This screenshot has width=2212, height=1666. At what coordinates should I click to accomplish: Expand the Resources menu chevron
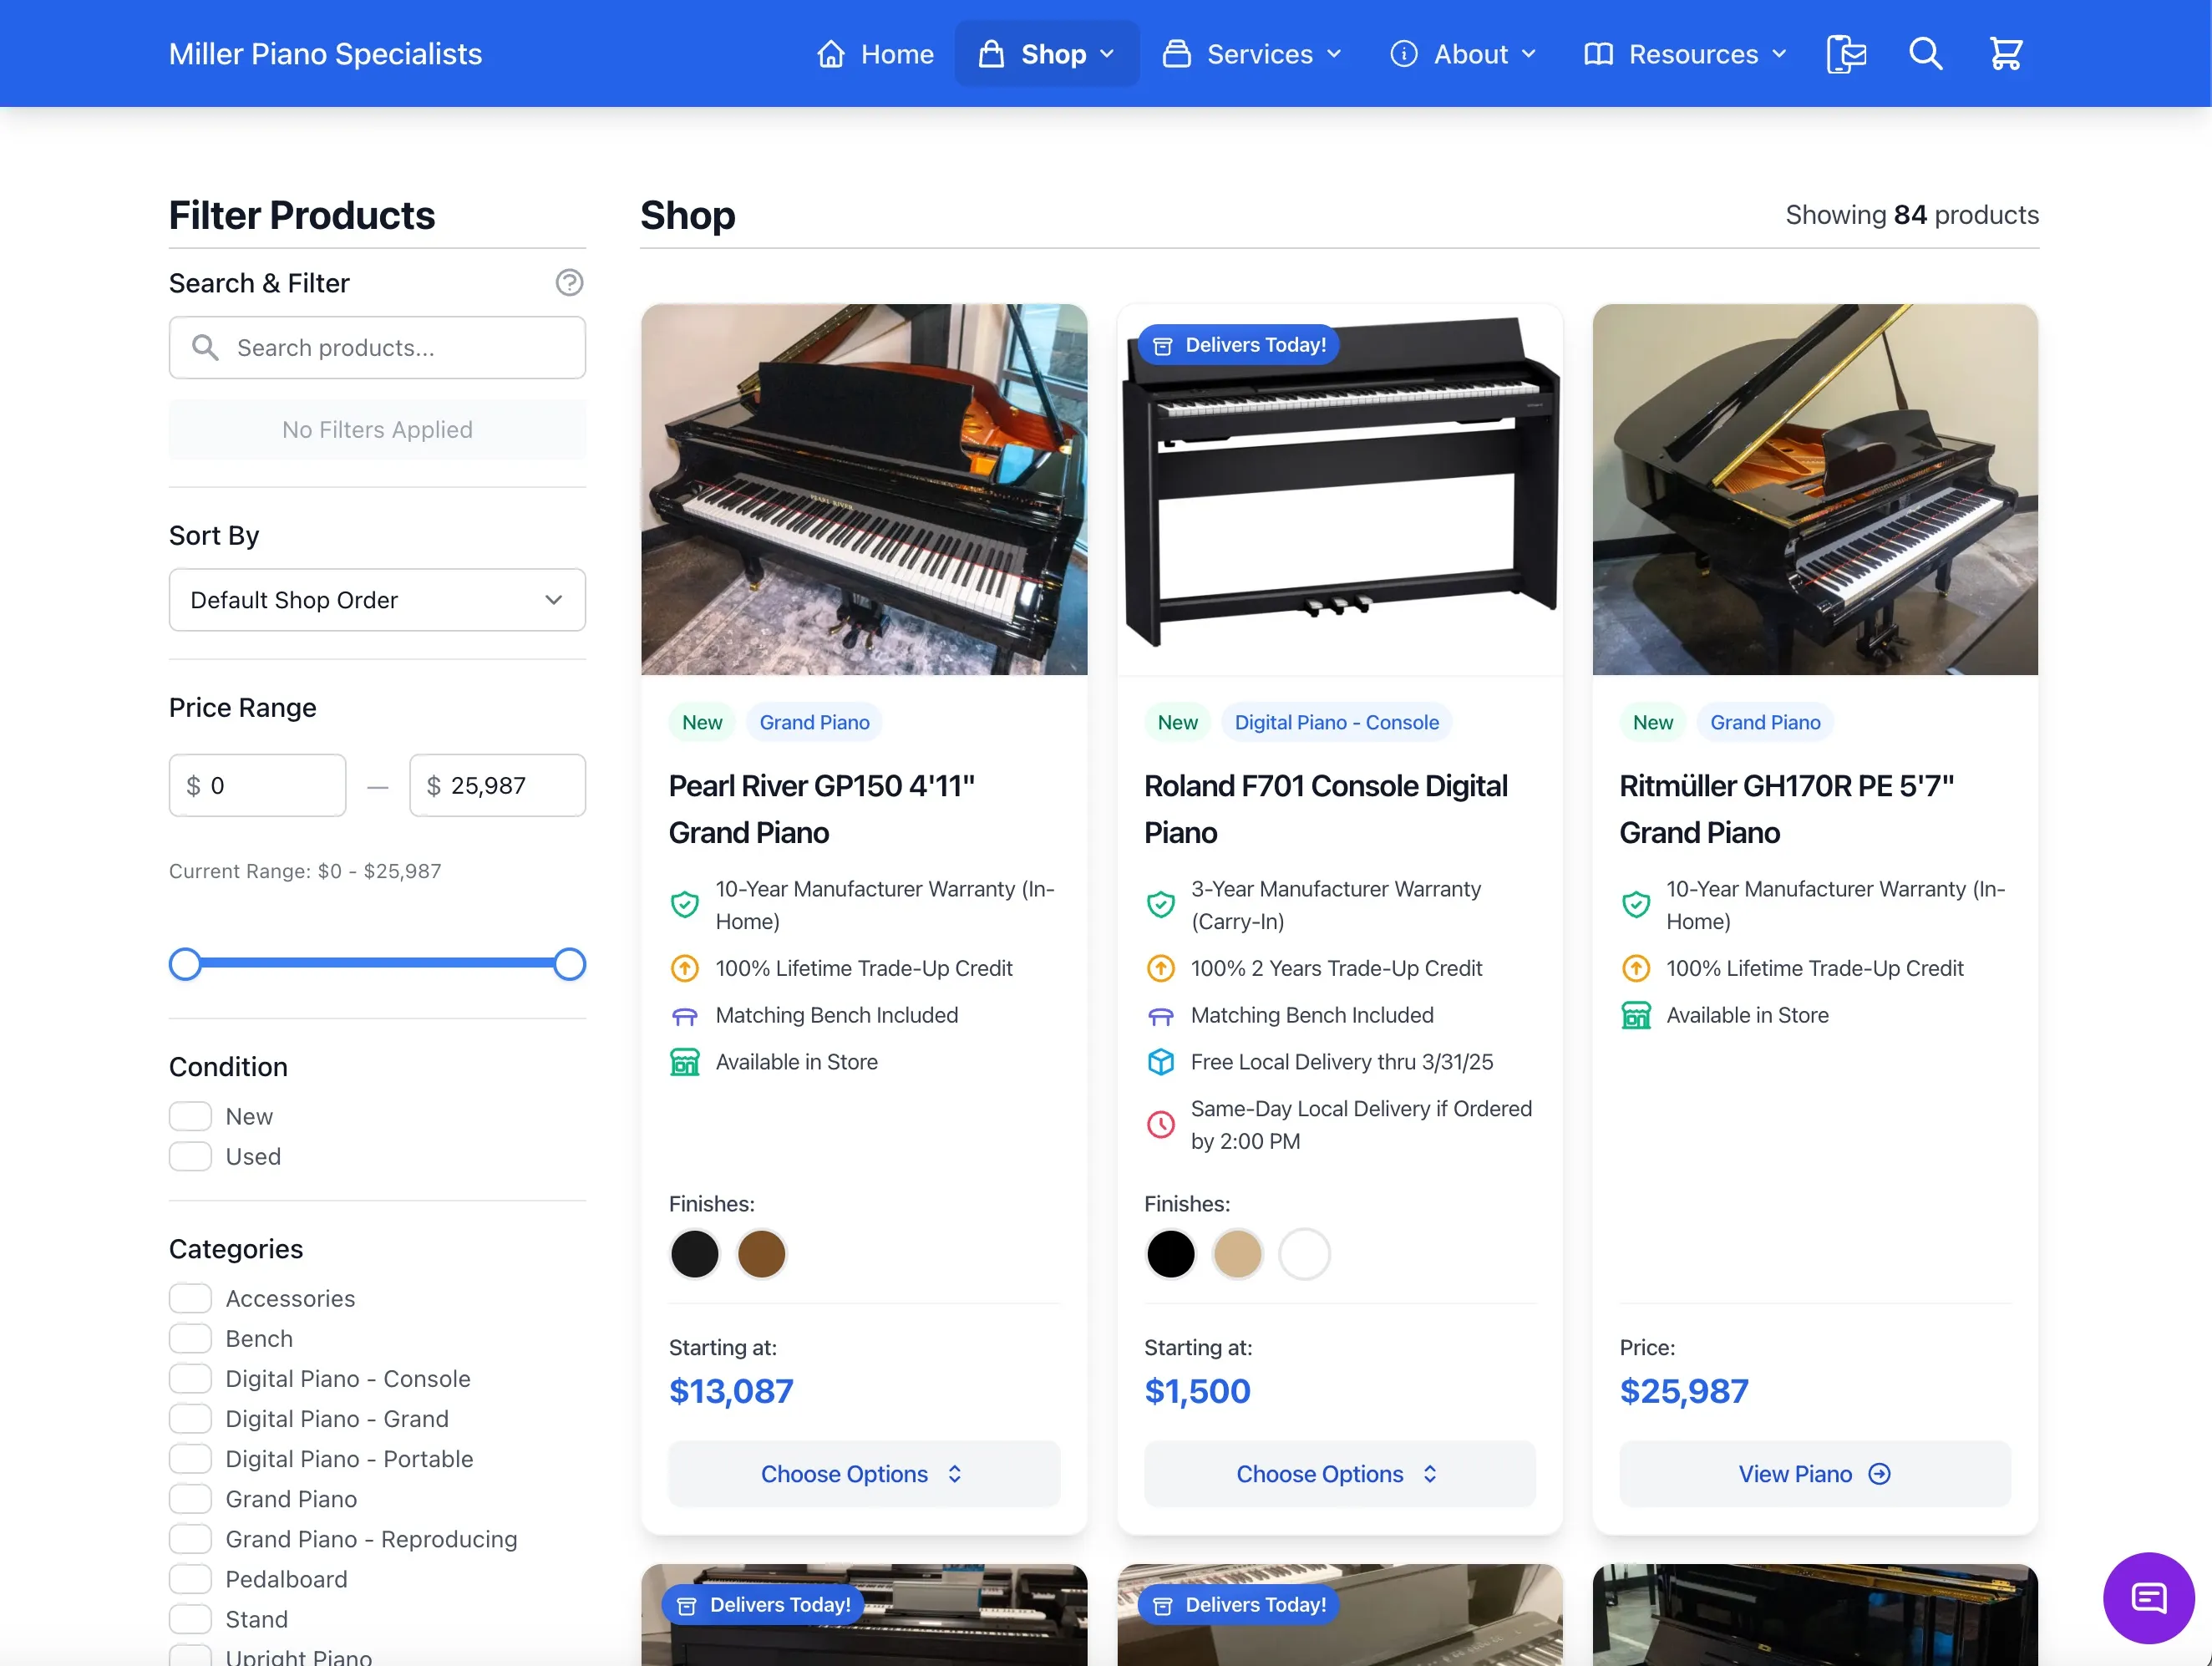[x=1779, y=54]
